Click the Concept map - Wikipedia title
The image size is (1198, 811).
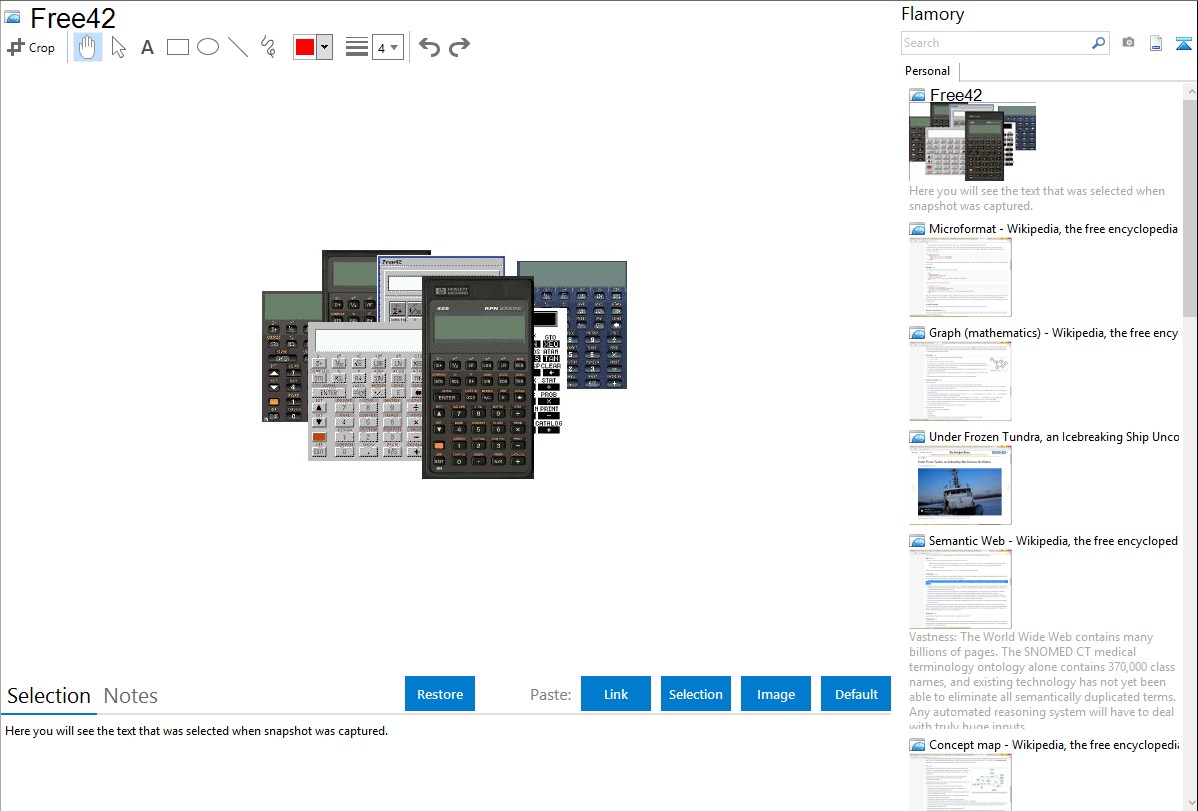[x=1053, y=744]
